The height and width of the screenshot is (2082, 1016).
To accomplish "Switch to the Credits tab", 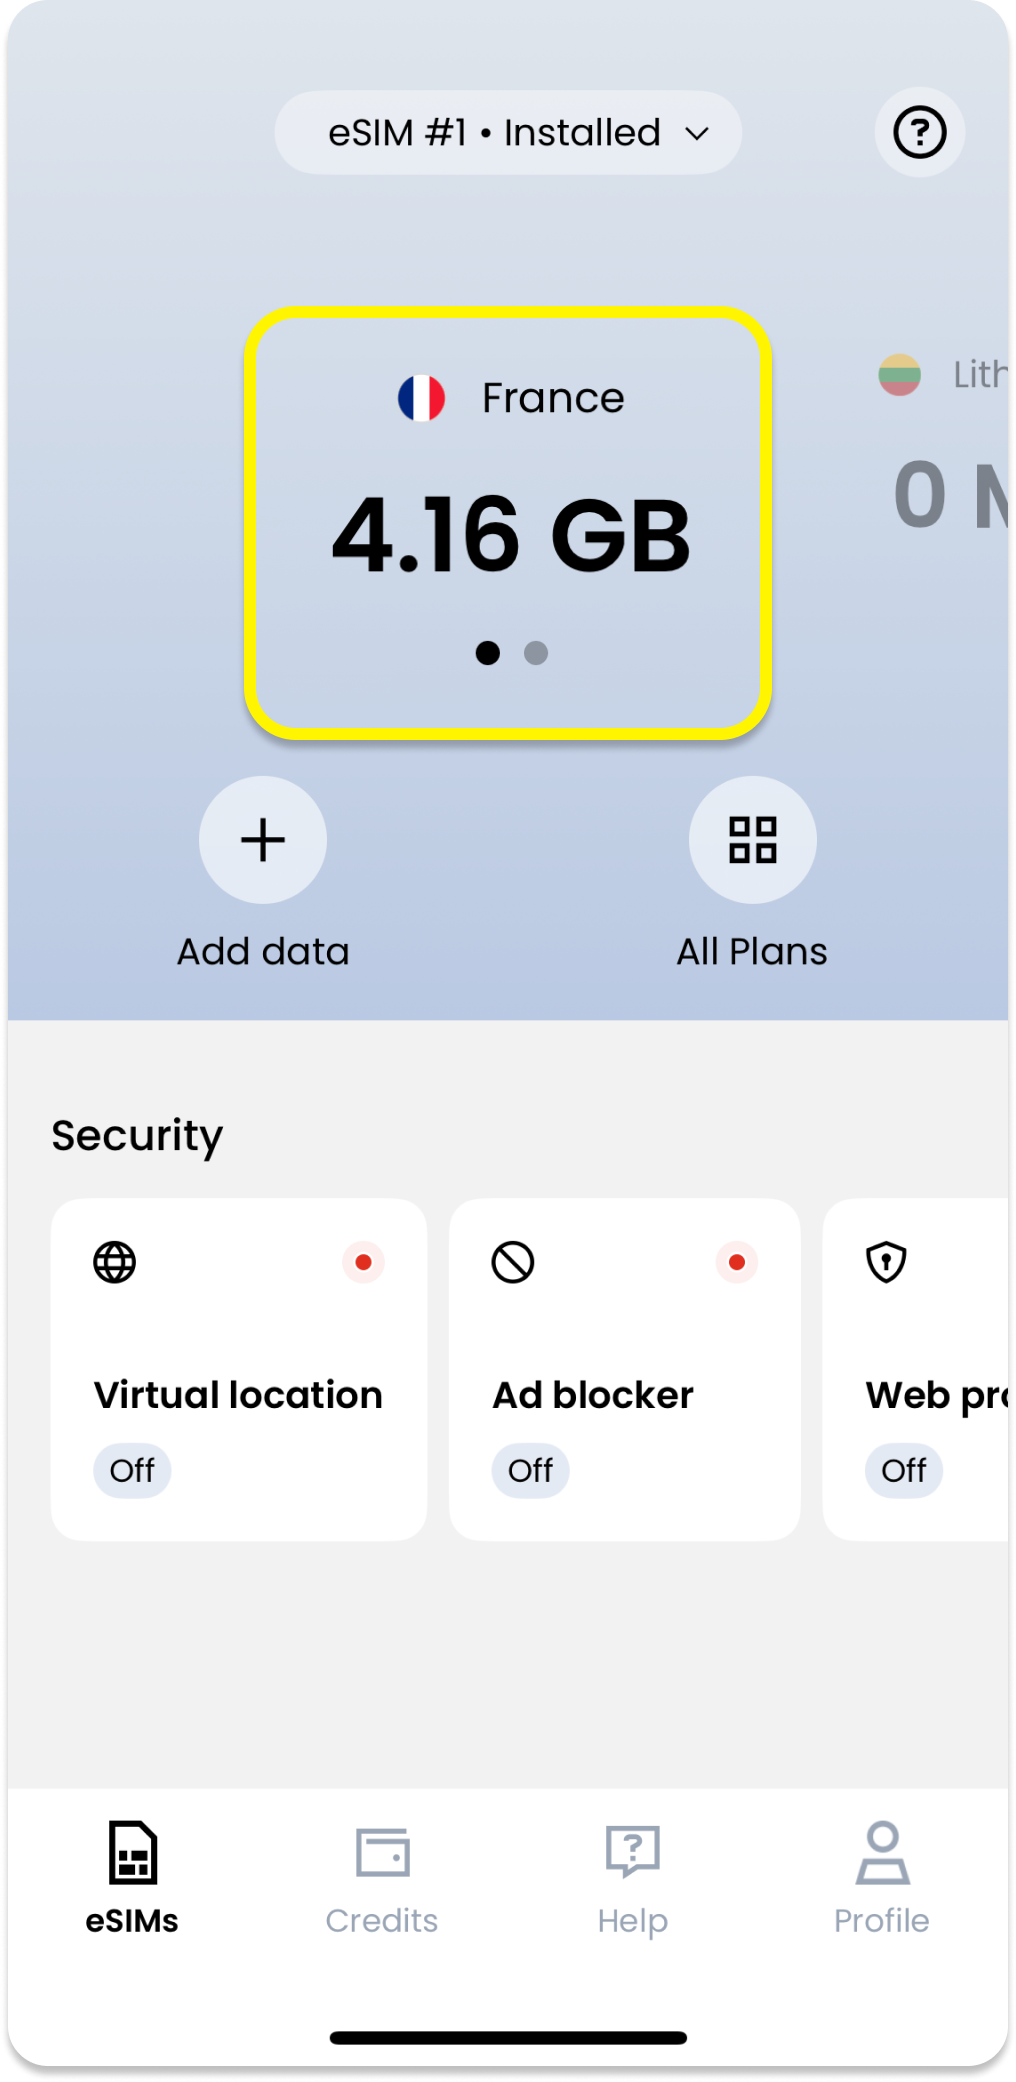I will (382, 1877).
